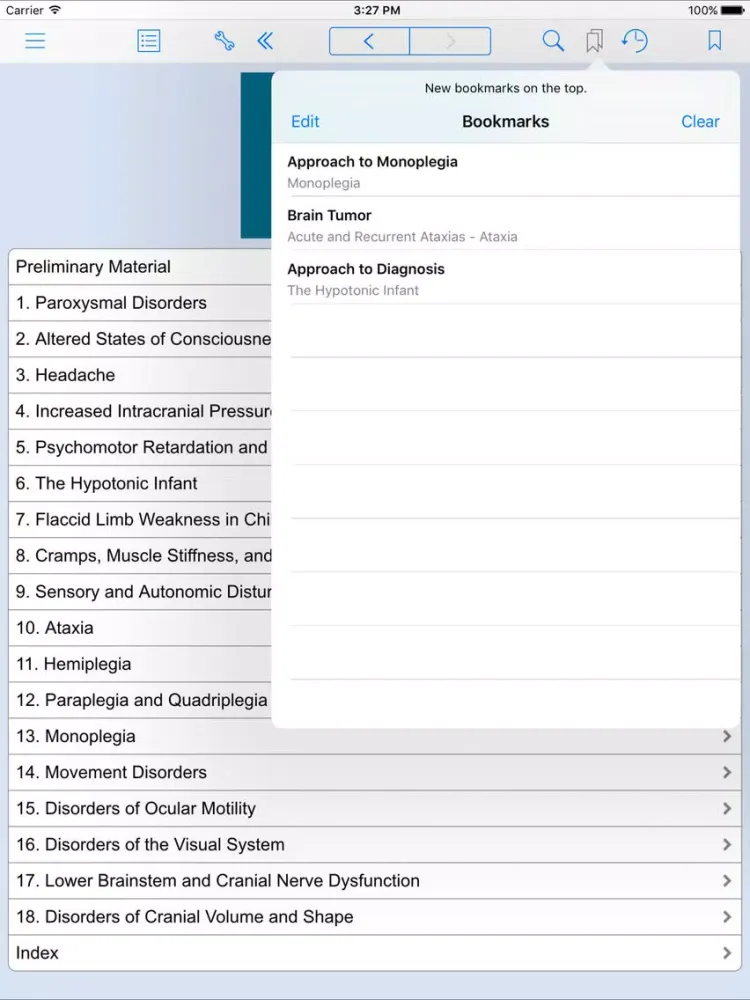Expand chapter 14 Movement Disorders chevron
The width and height of the screenshot is (750, 1000).
[727, 772]
